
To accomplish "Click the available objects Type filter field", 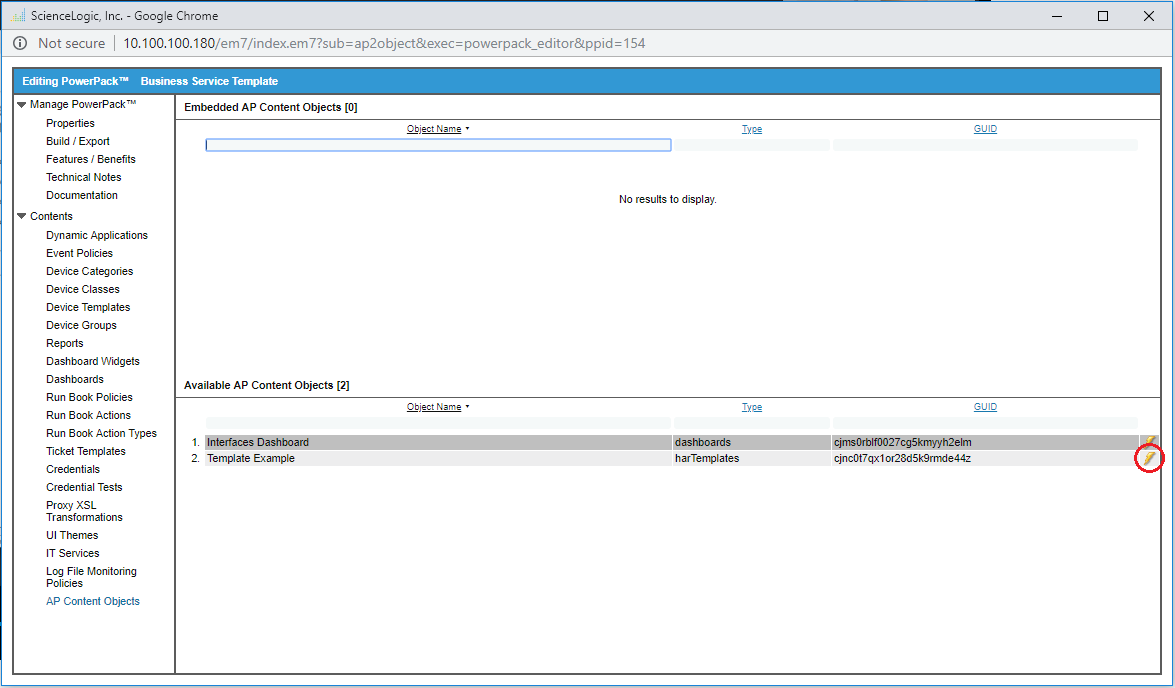I will click(752, 423).
